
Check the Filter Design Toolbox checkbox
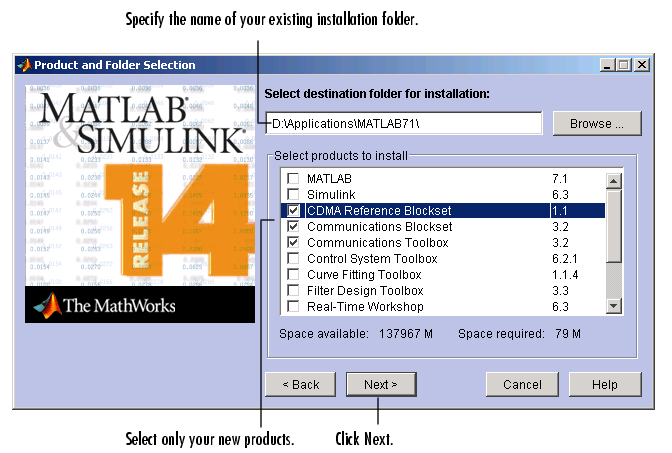click(x=293, y=291)
